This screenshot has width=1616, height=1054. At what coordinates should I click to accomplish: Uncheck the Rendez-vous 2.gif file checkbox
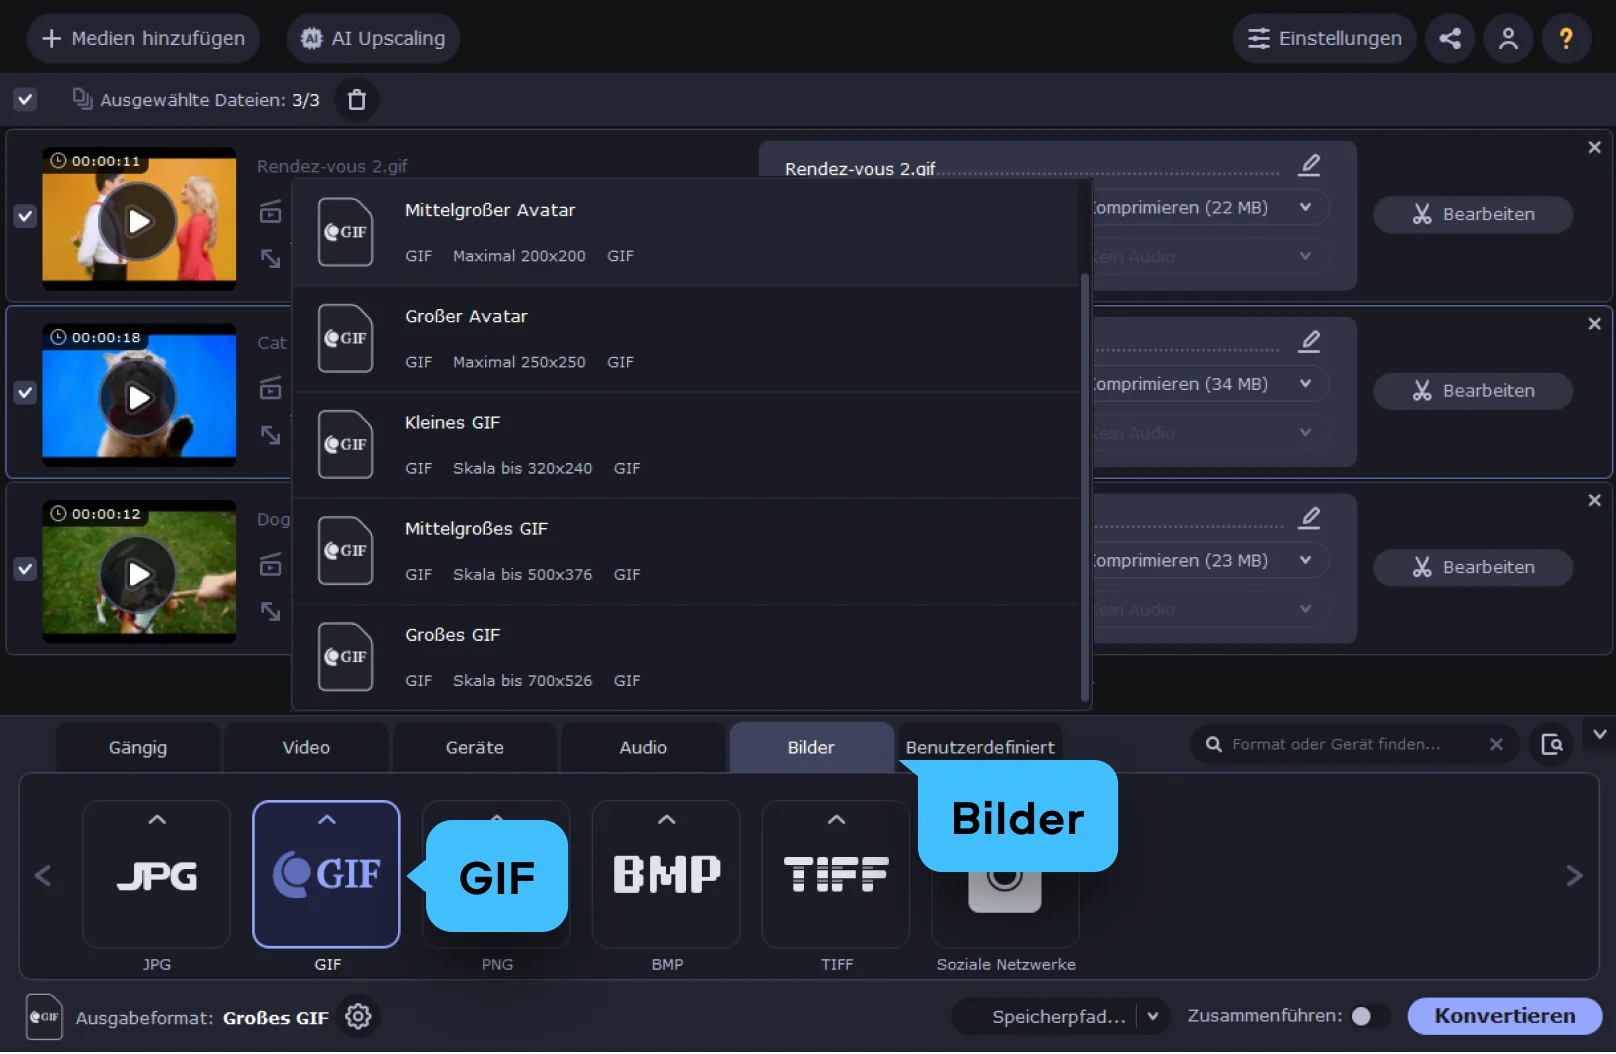[25, 216]
